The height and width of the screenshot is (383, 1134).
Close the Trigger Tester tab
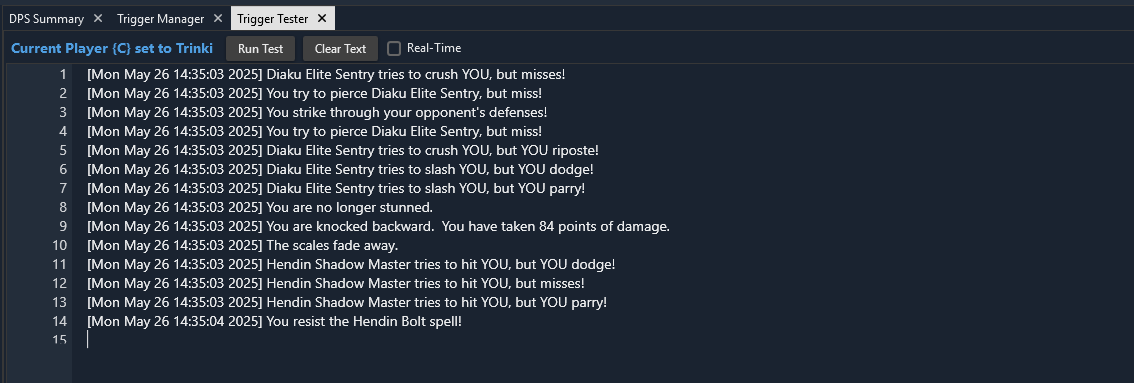point(322,19)
